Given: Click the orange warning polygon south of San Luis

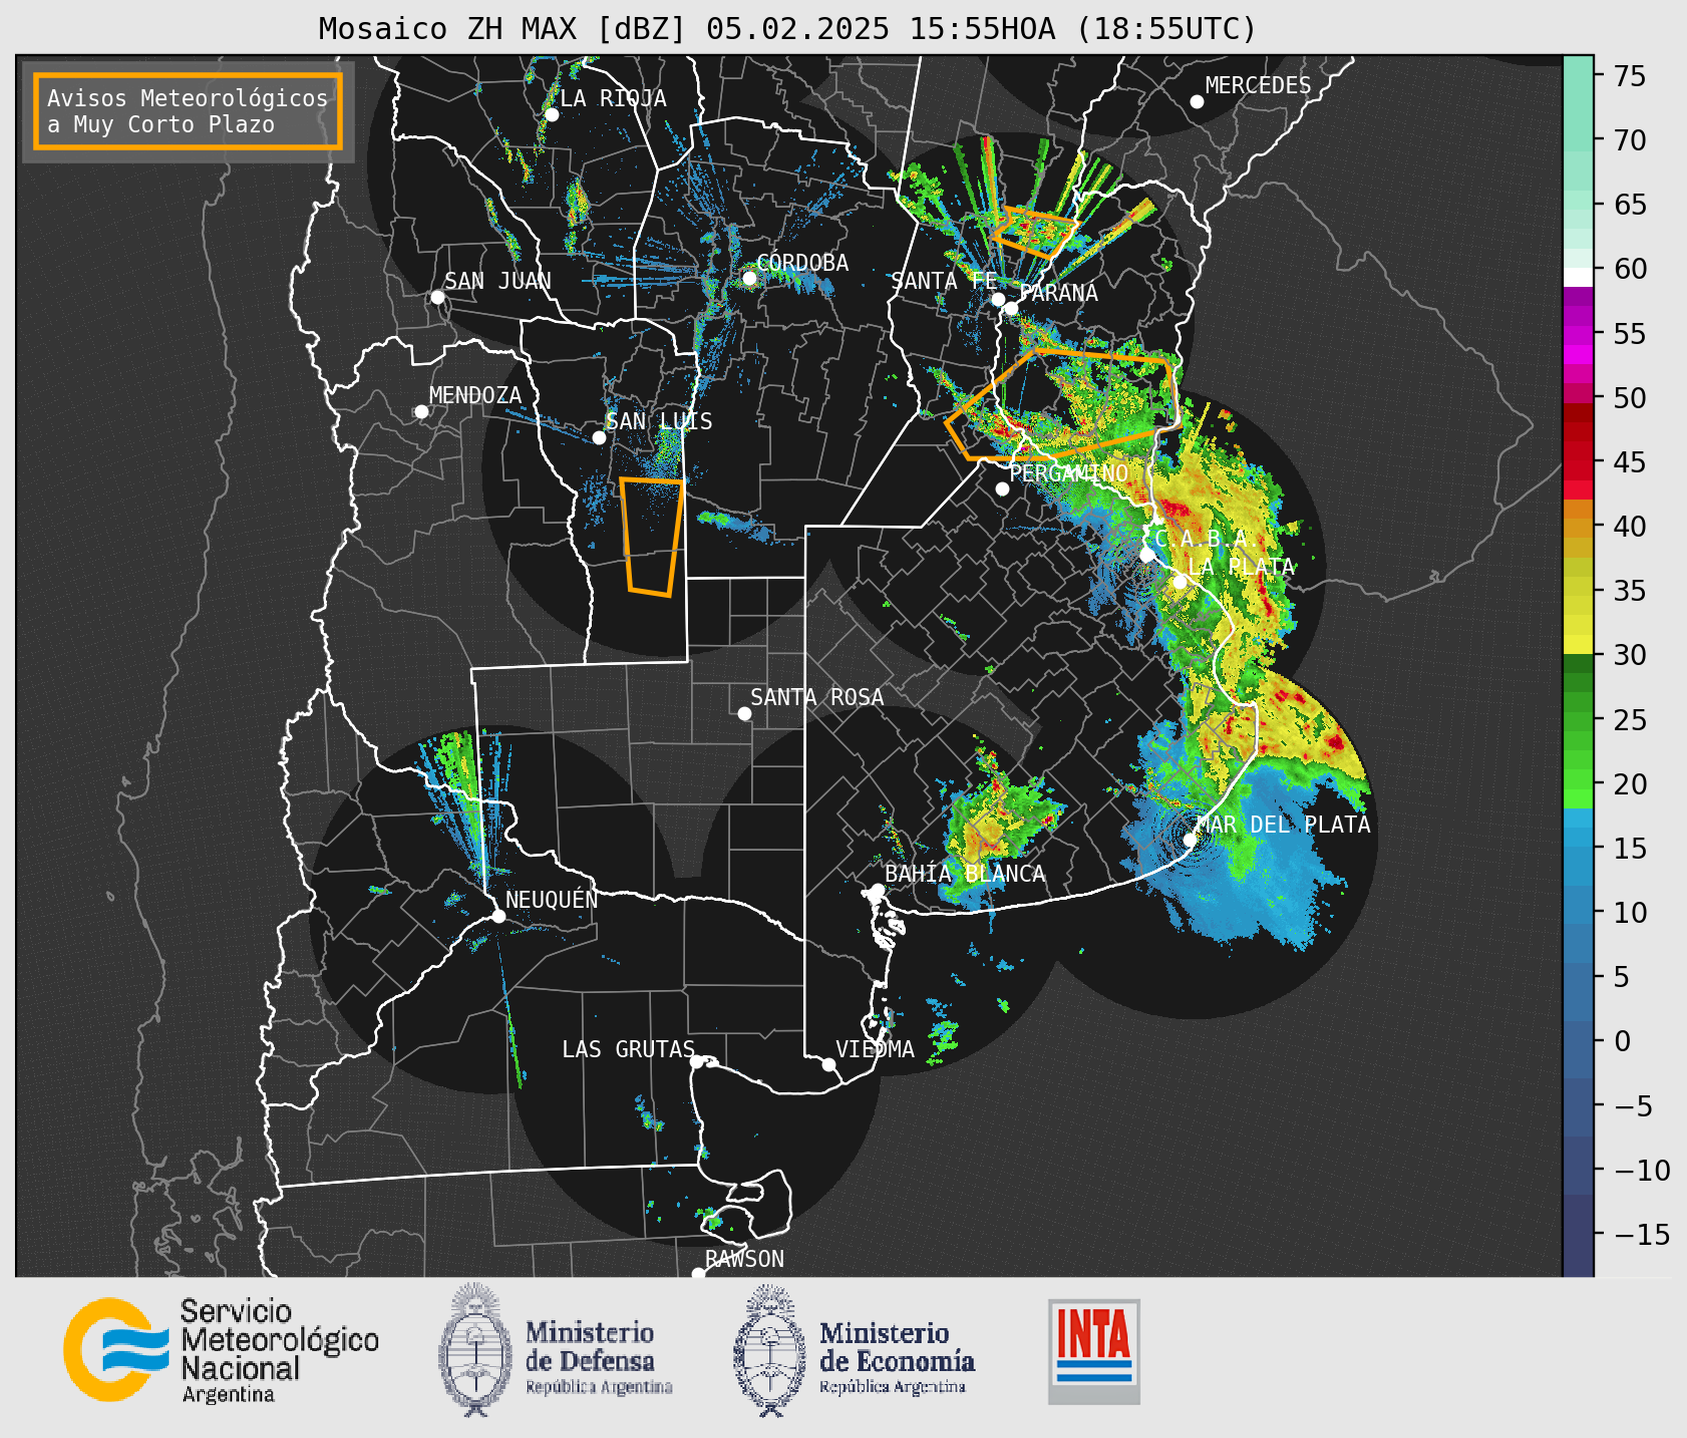Looking at the screenshot, I should click(x=652, y=537).
